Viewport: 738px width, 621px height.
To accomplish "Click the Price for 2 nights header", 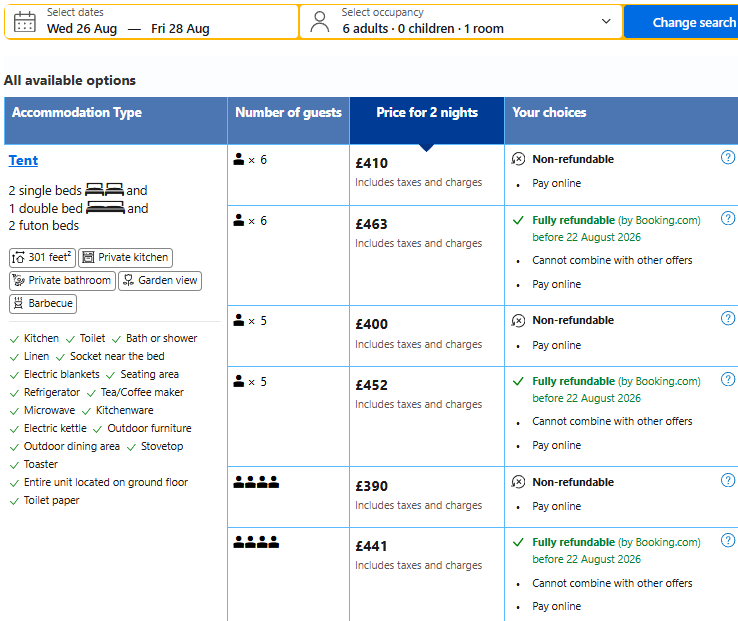I will tap(427, 113).
